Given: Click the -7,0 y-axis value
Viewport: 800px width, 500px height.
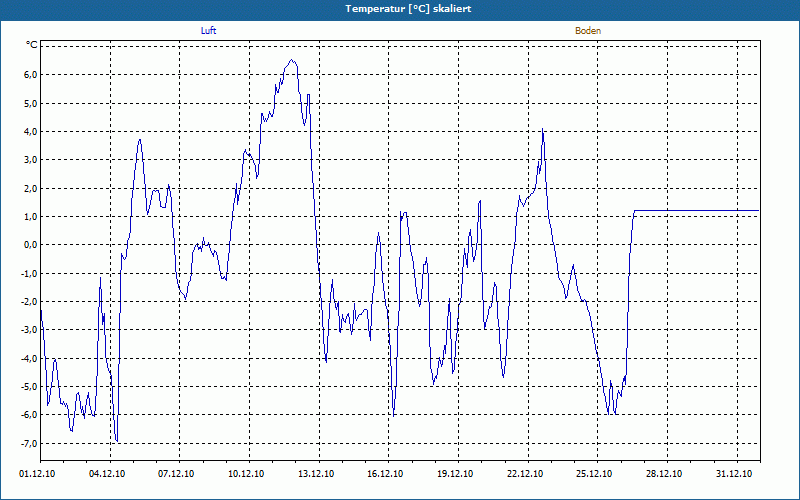Looking at the screenshot, I should (30, 443).
